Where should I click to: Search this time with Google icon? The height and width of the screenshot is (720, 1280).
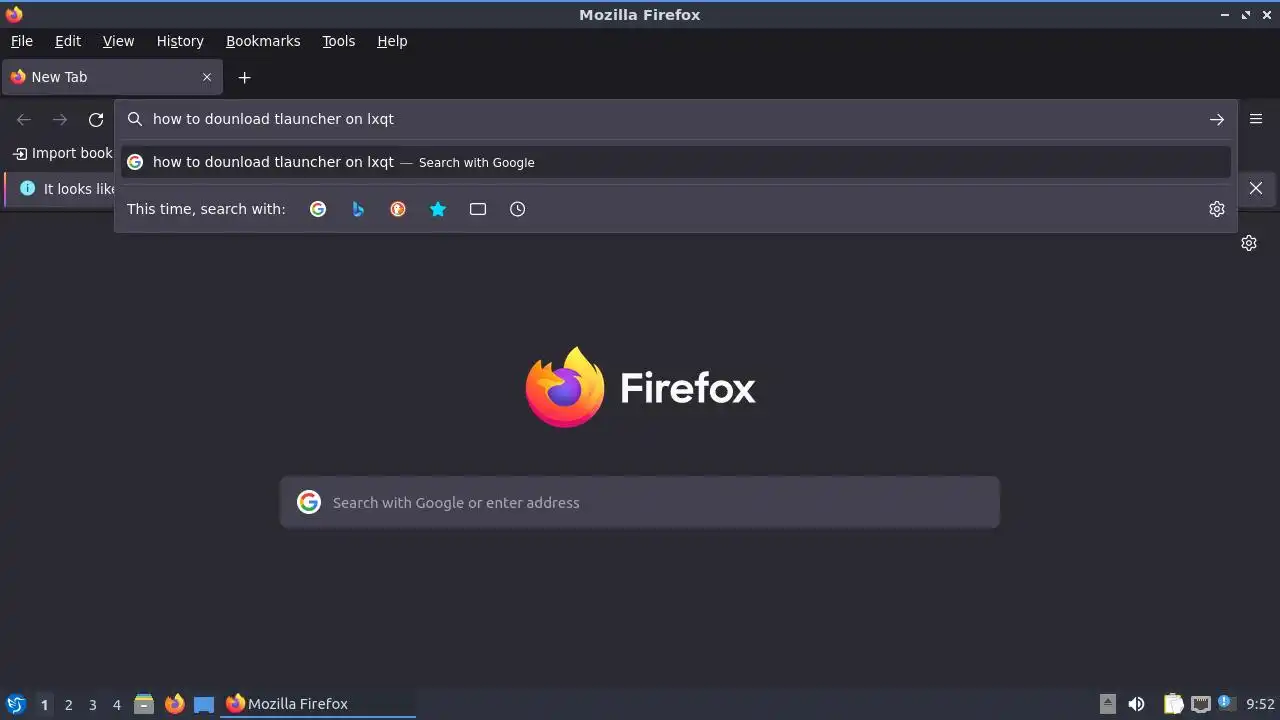coord(318,209)
